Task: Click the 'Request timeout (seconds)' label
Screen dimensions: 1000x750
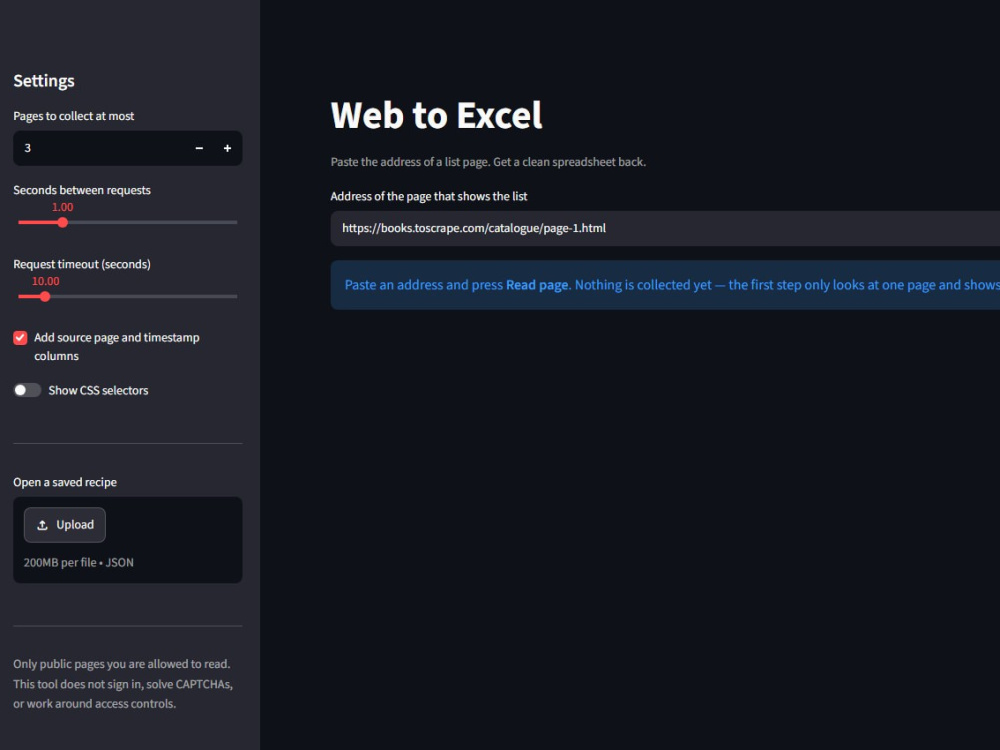Action: (82, 264)
